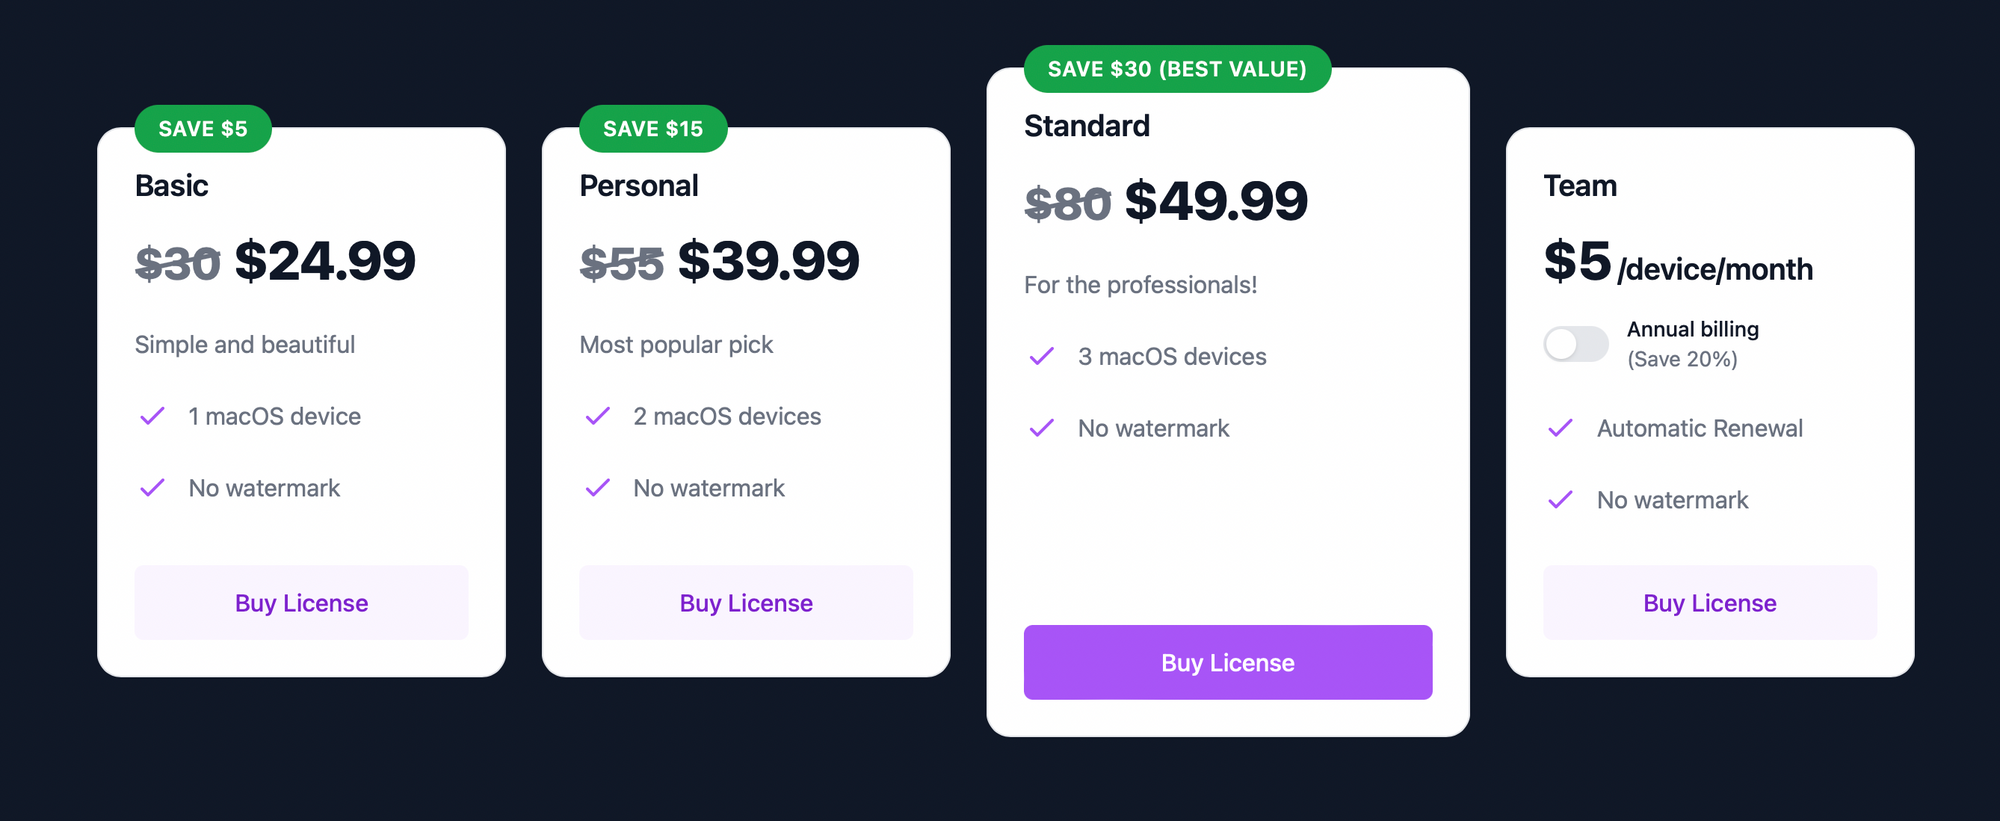Screen dimensions: 2000x821
Task: Buy License for the Team plan
Action: click(1710, 603)
